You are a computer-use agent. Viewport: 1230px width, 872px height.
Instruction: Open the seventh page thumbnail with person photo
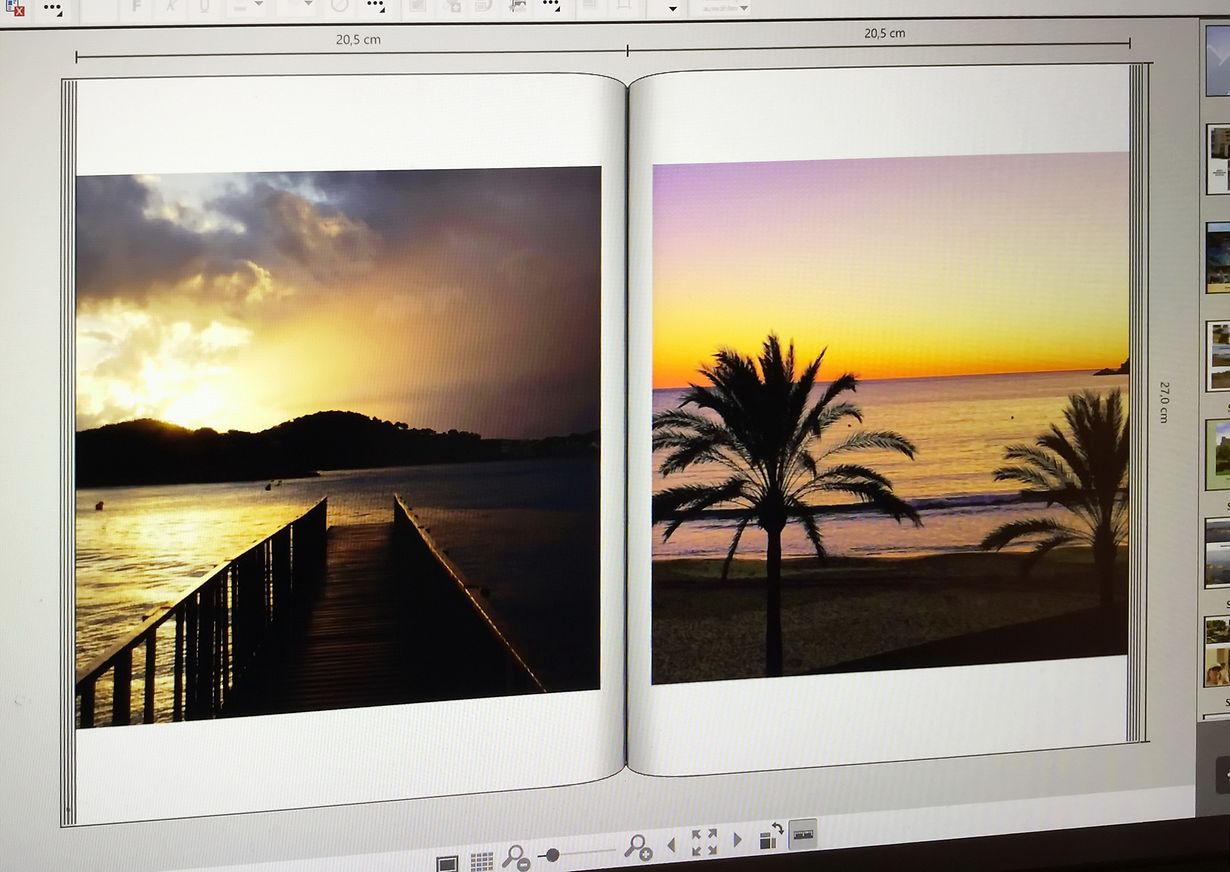point(1217,651)
